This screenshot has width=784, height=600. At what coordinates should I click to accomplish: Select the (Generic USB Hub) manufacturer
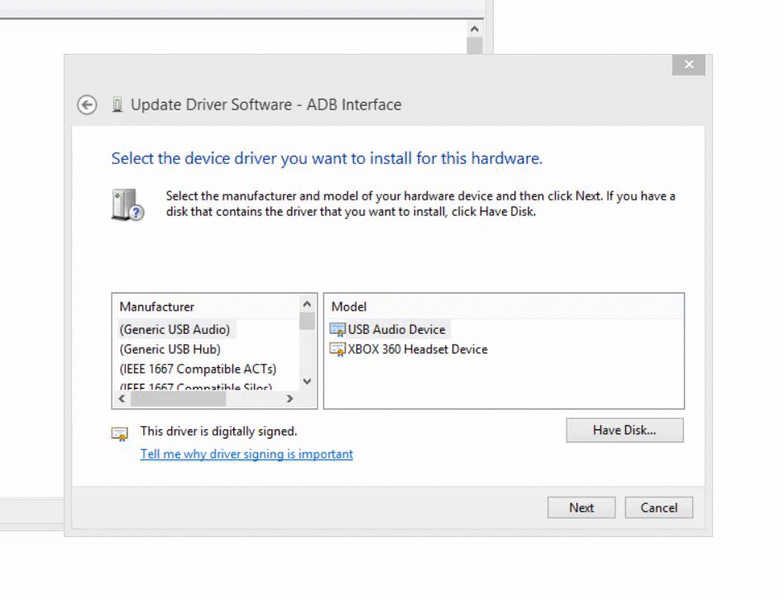pos(170,349)
